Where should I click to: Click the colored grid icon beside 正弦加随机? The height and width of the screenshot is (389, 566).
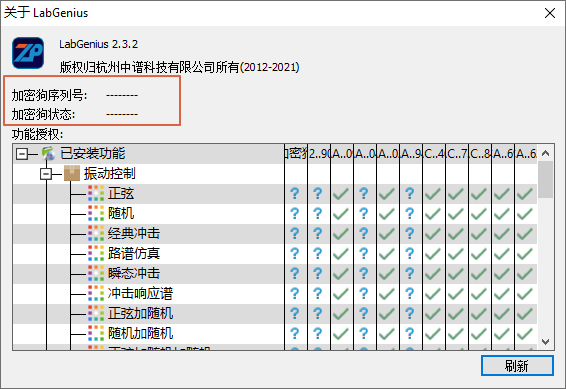(96, 313)
